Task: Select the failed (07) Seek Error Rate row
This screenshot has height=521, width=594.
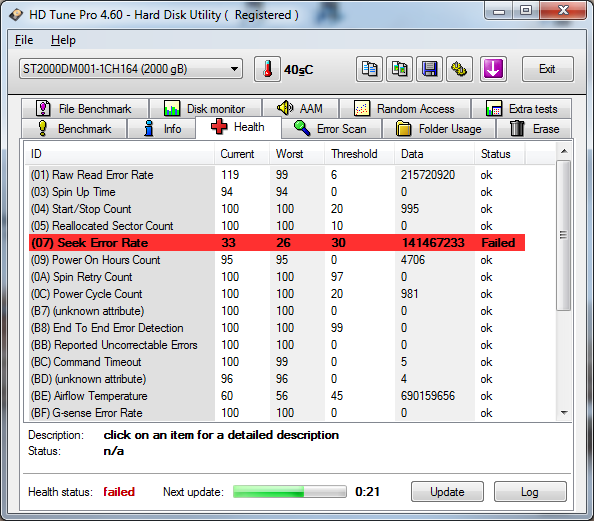Action: [277, 243]
